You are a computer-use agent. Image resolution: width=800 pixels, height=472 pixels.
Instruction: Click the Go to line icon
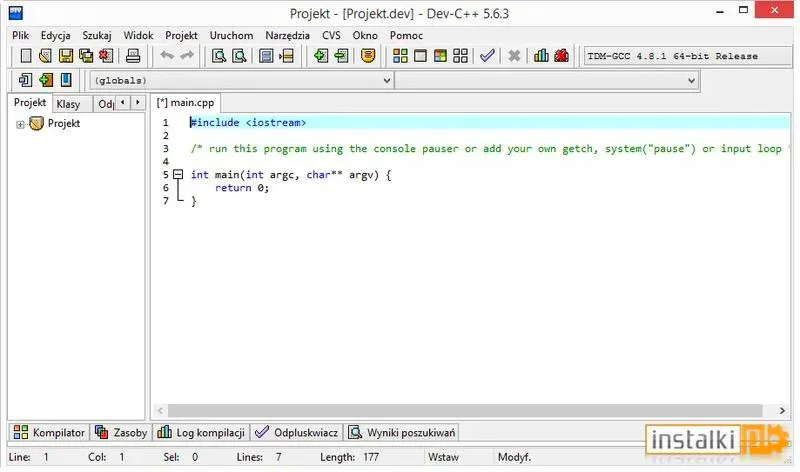click(286, 56)
